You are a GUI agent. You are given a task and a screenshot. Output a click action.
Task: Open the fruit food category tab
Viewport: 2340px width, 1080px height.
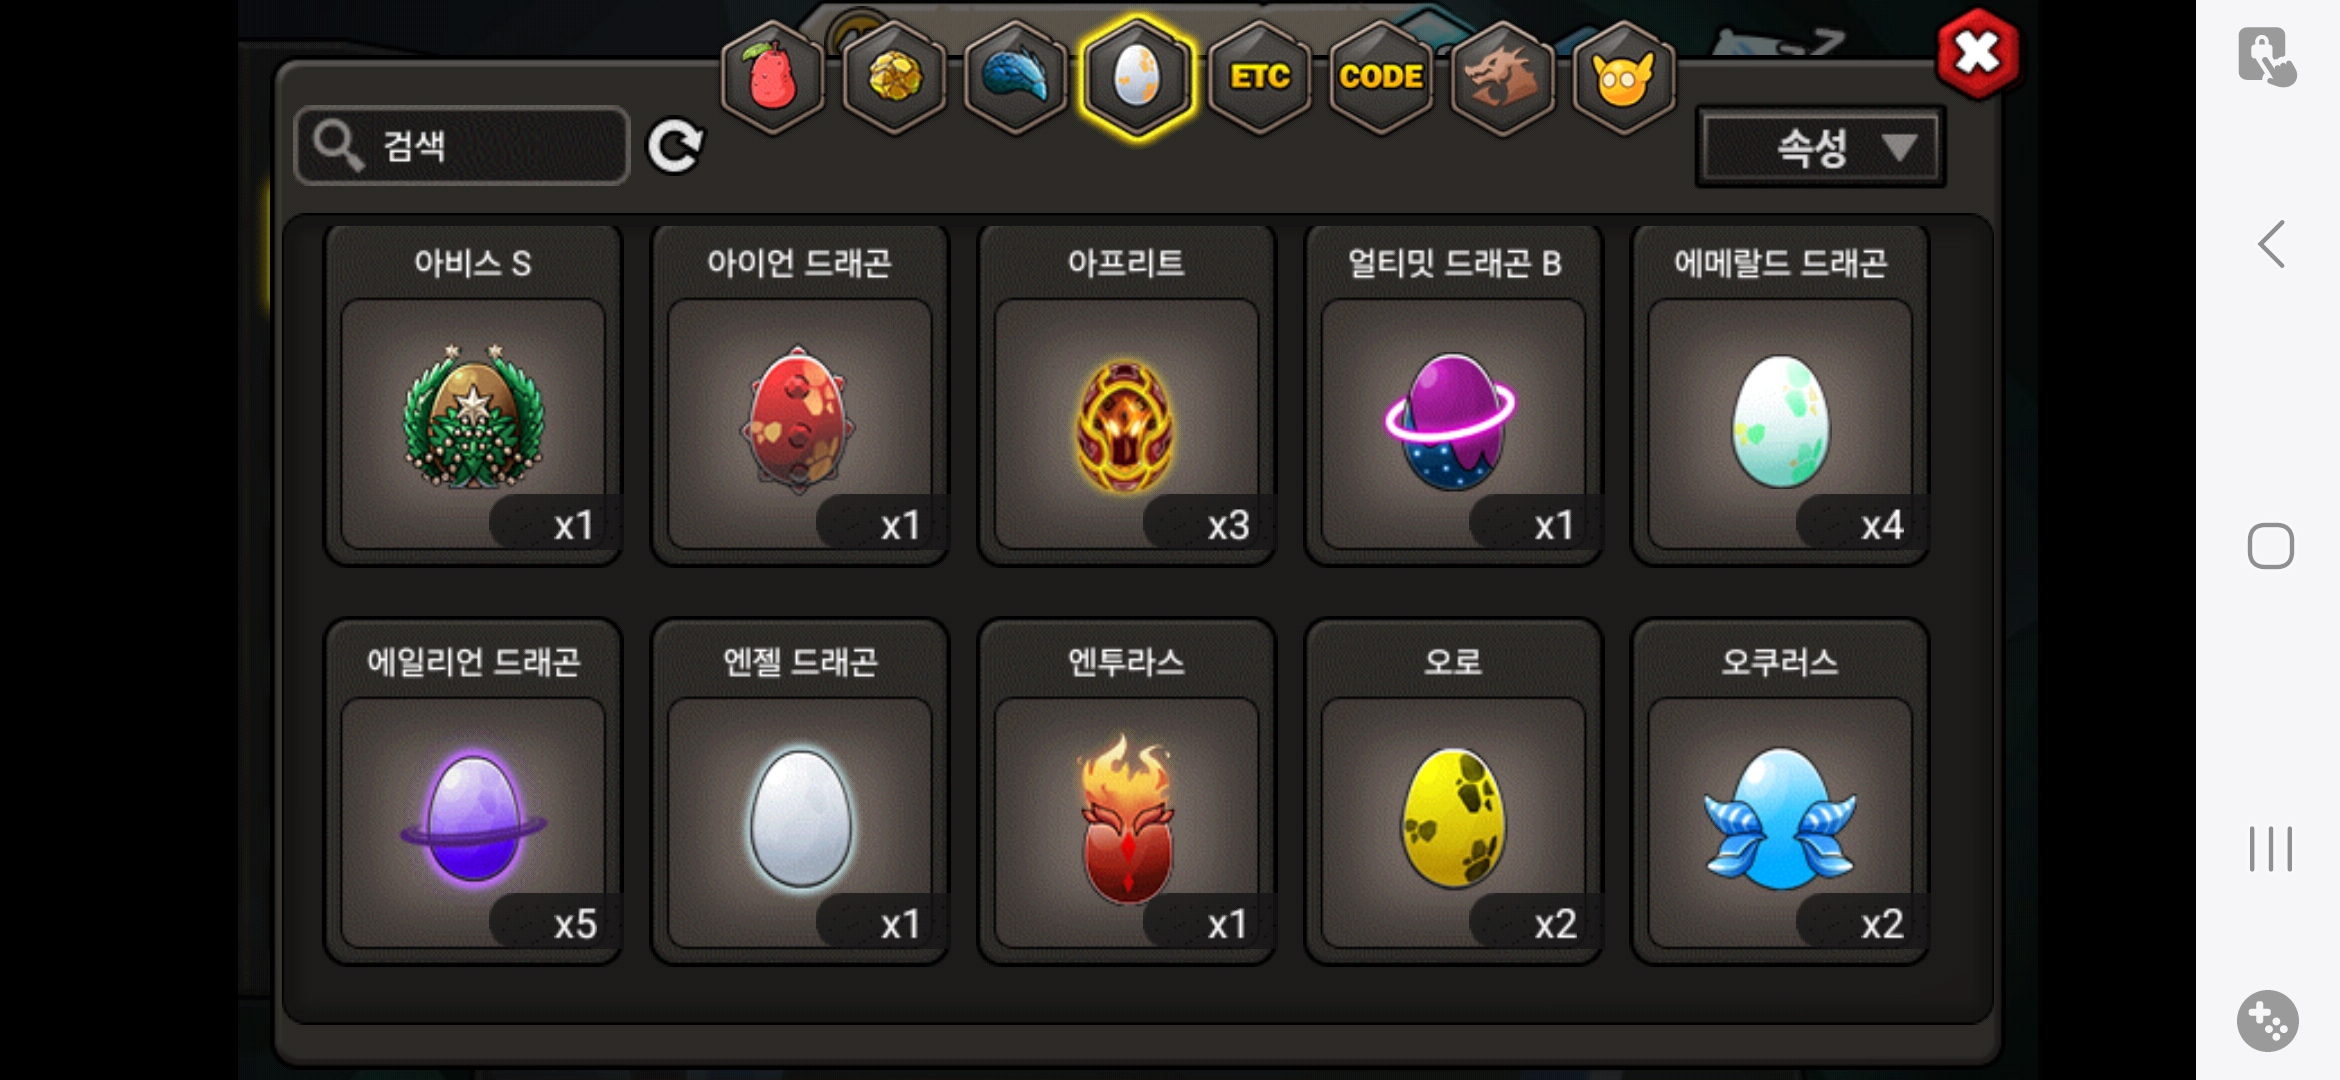coord(772,77)
